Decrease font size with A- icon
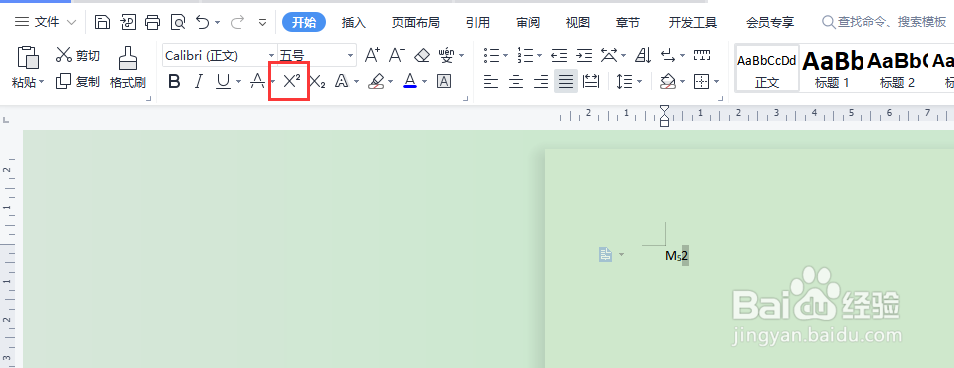954x368 pixels. 397,55
